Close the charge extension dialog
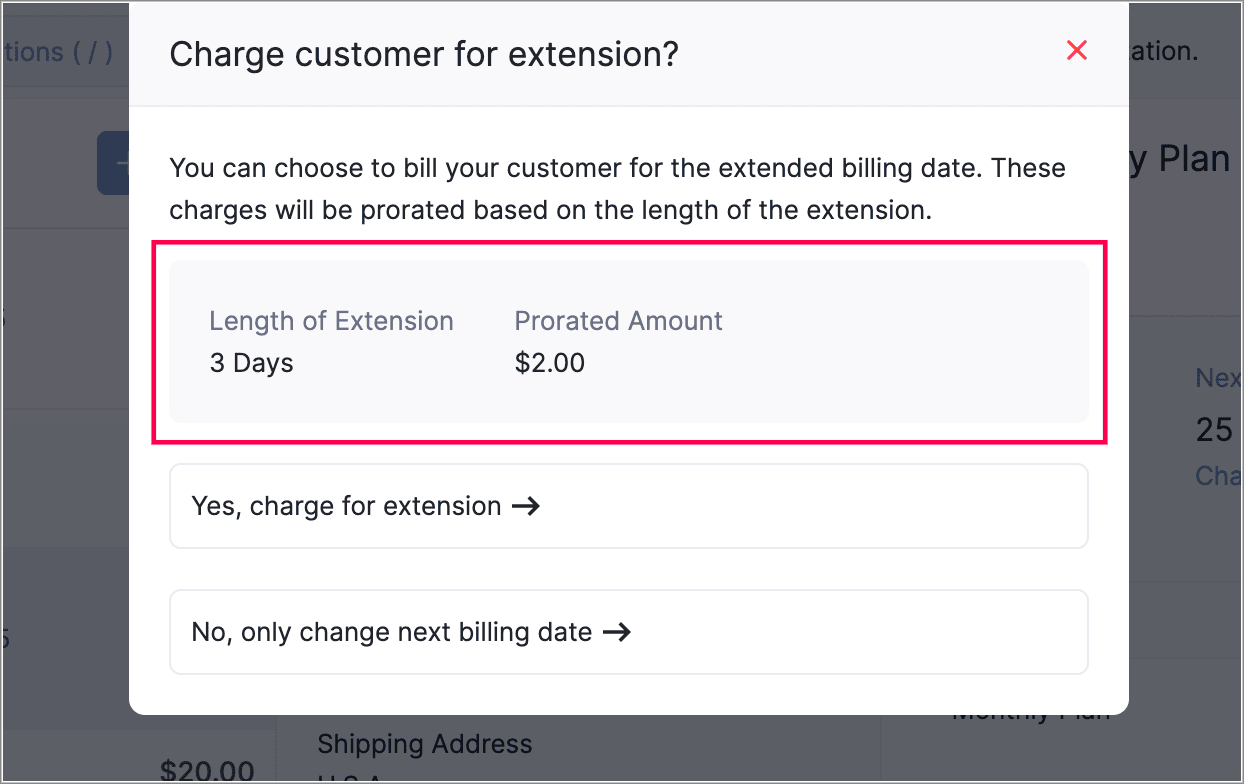 tap(1076, 51)
